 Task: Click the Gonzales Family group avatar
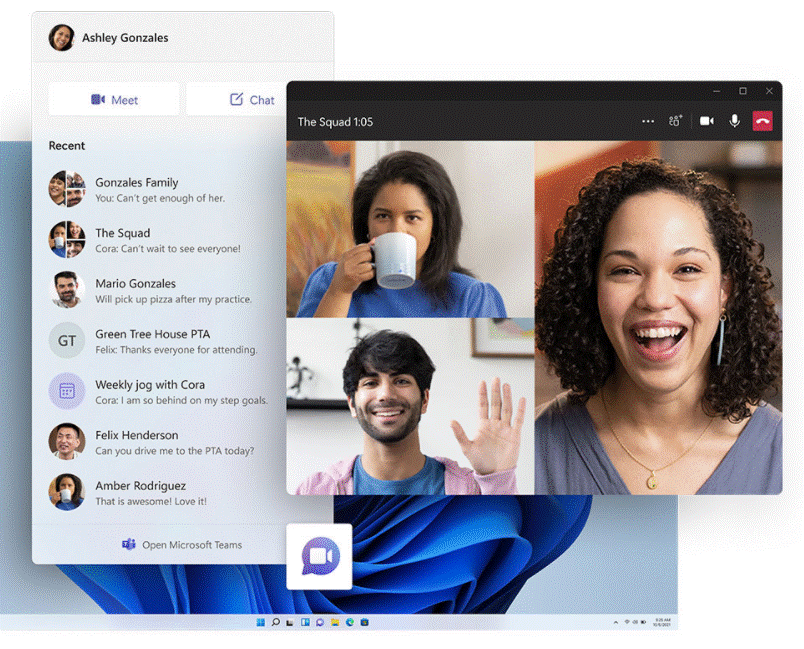[67, 189]
